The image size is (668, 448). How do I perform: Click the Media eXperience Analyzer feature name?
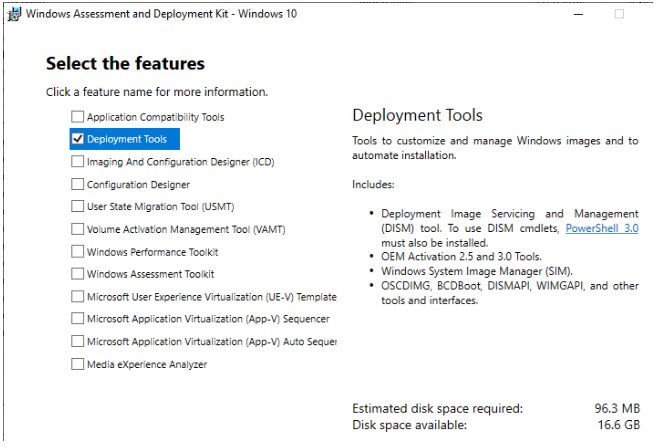pyautogui.click(x=147, y=365)
